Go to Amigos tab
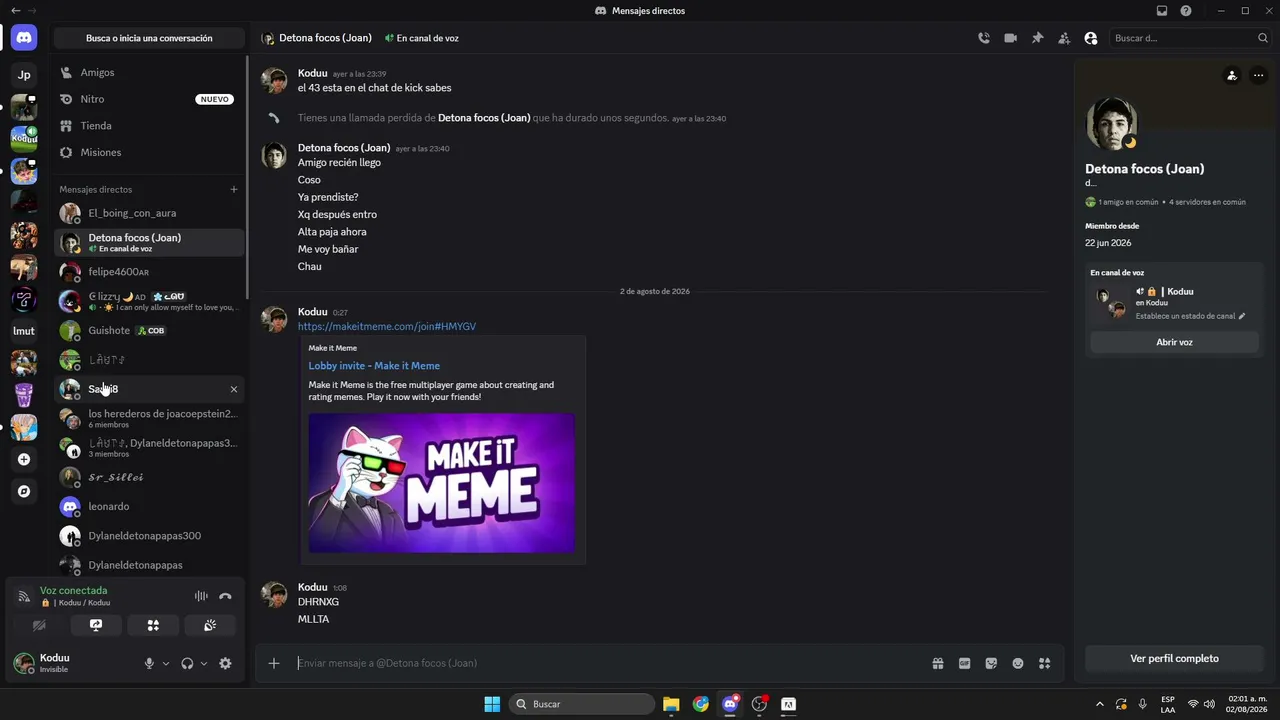The width and height of the screenshot is (1280, 720). (149, 73)
